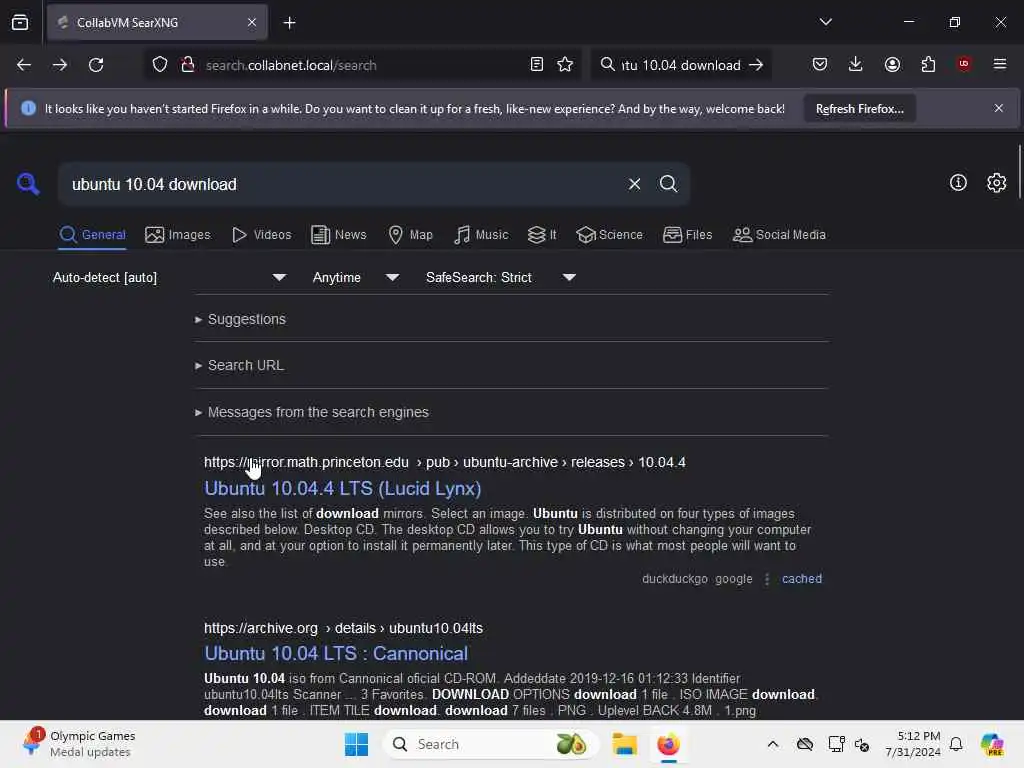
Task: Switch to the Files category
Action: coord(687,235)
